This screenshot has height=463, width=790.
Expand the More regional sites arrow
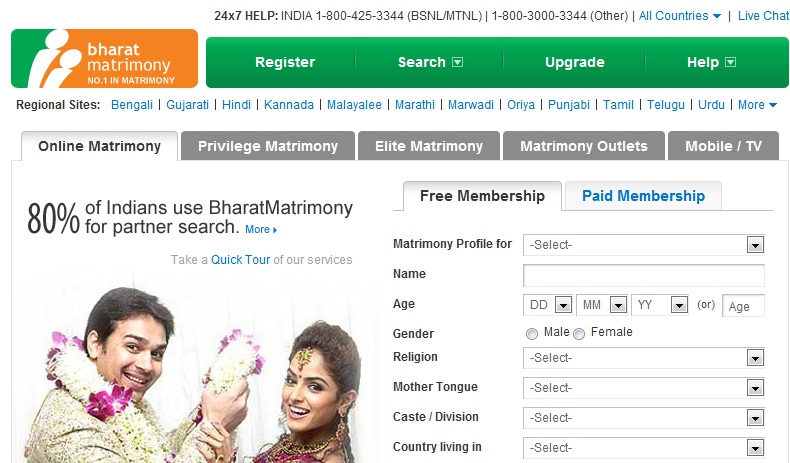pyautogui.click(x=772, y=105)
